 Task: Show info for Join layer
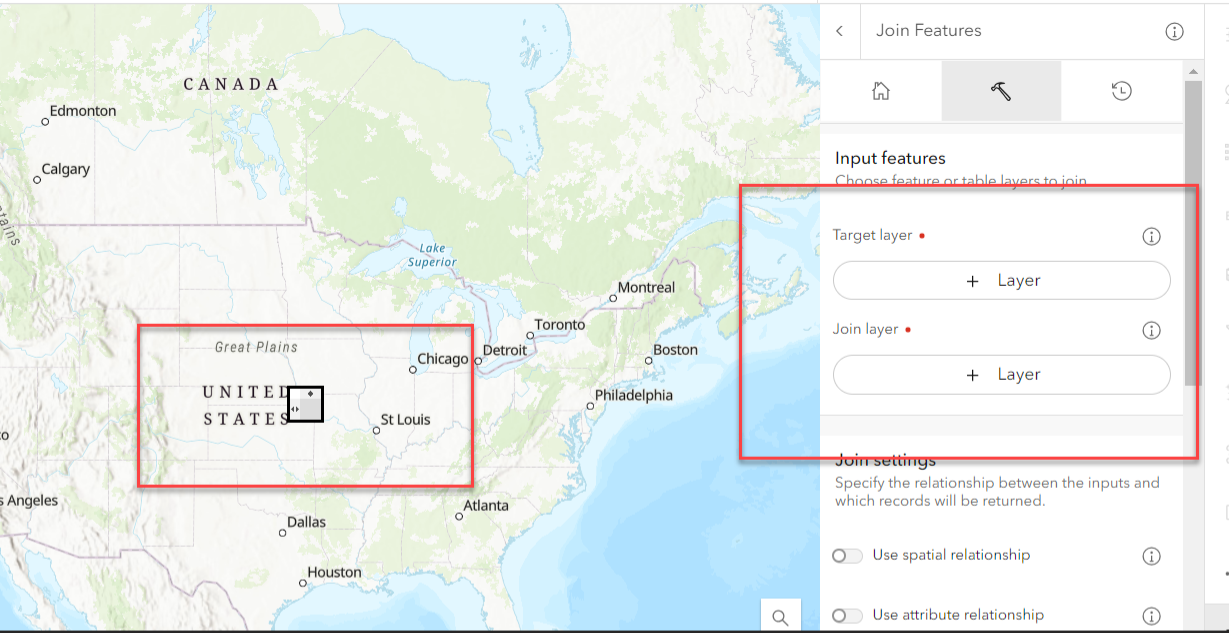pos(1151,330)
